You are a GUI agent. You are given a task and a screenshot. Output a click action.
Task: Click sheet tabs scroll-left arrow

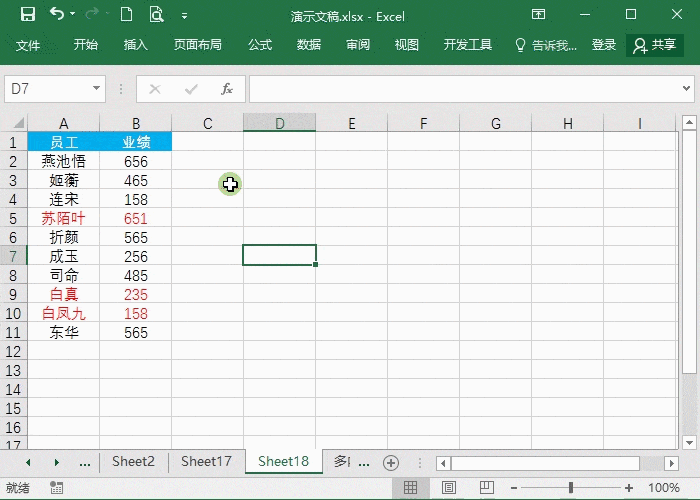click(28, 462)
